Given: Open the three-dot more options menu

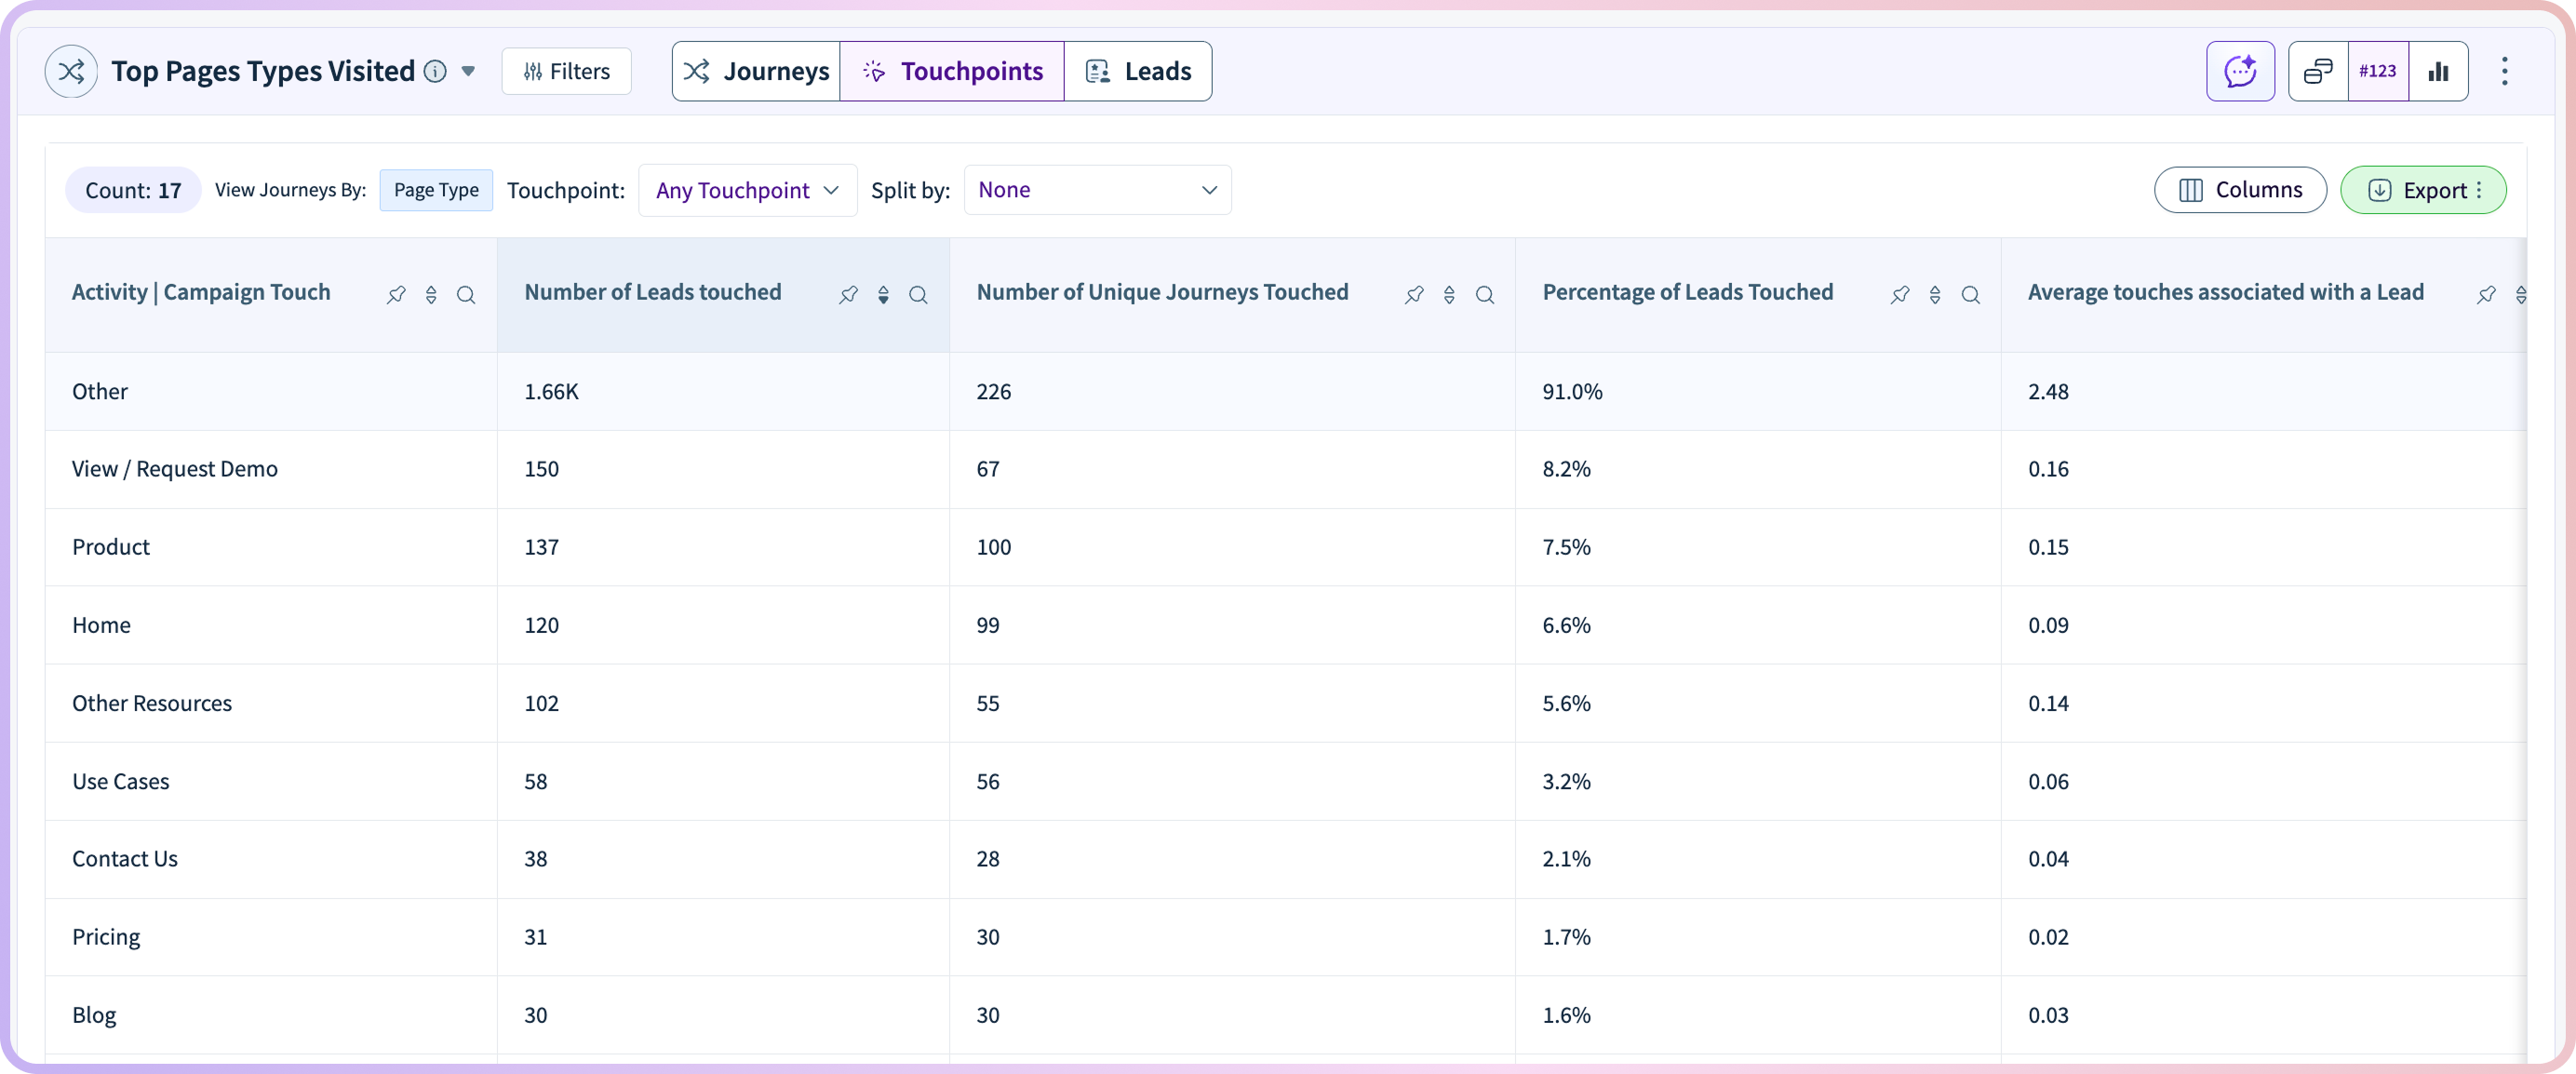Looking at the screenshot, I should (2504, 71).
